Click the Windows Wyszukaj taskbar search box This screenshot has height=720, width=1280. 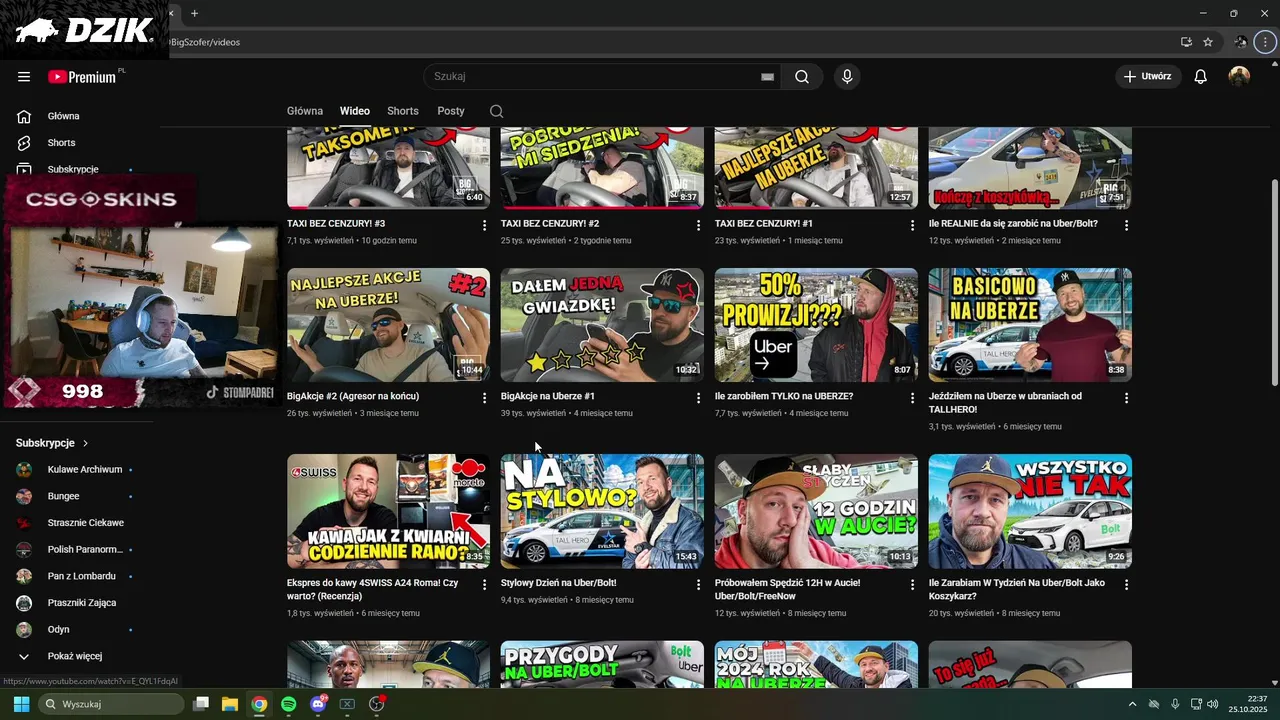point(111,704)
